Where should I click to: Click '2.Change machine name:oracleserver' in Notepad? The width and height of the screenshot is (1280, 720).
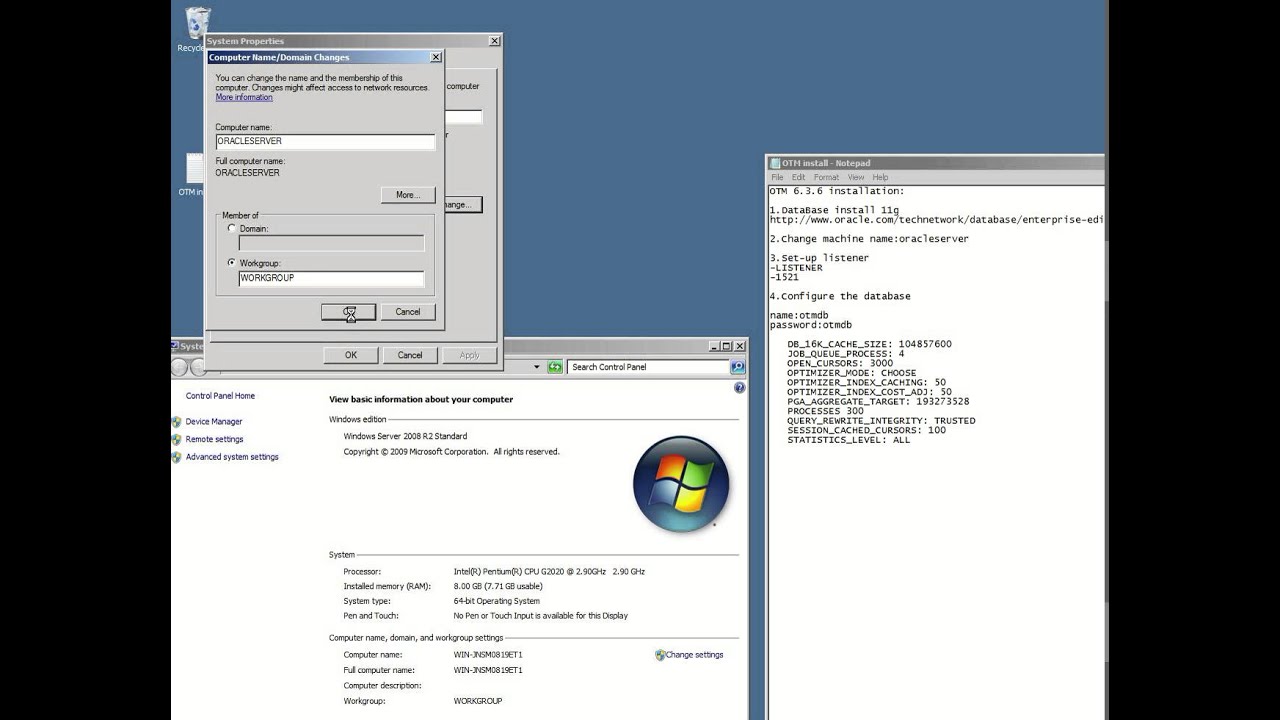(x=869, y=239)
